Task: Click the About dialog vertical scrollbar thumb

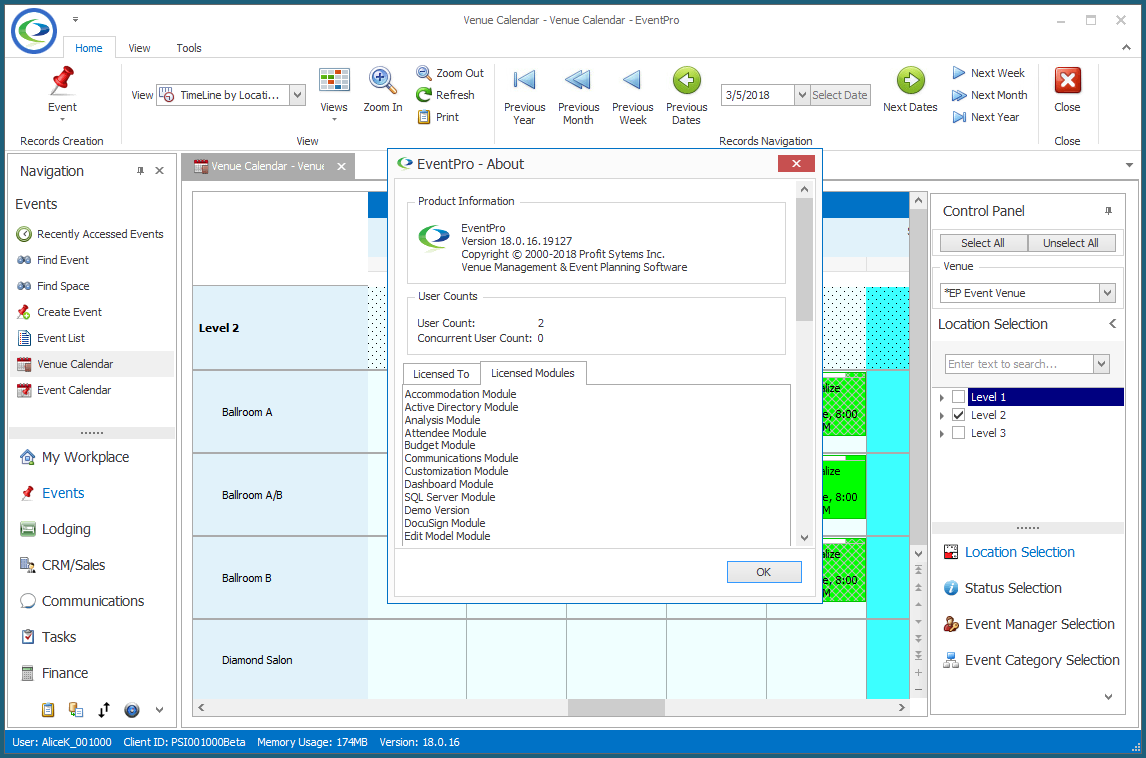Action: point(804,259)
